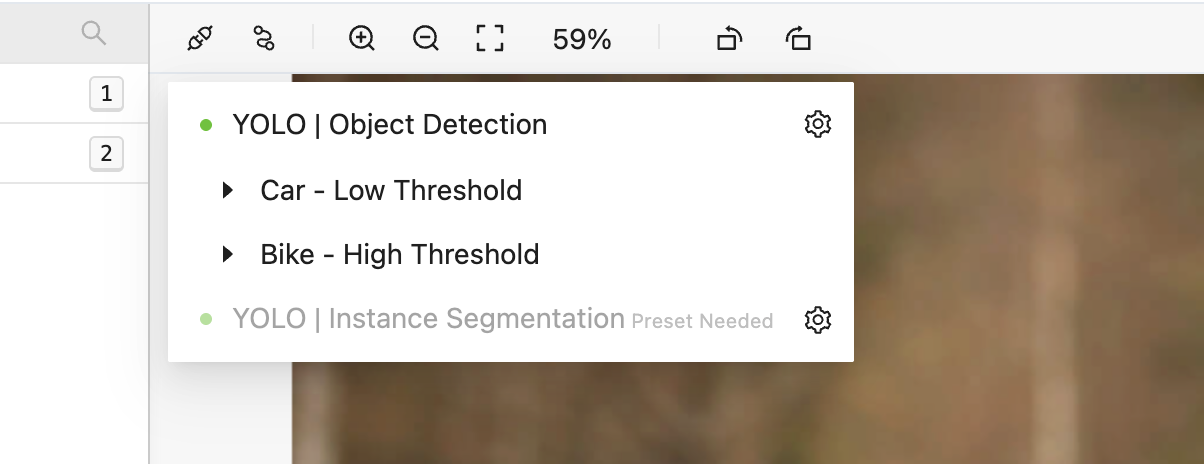Zoom out with the magnifier minus icon

[426, 39]
